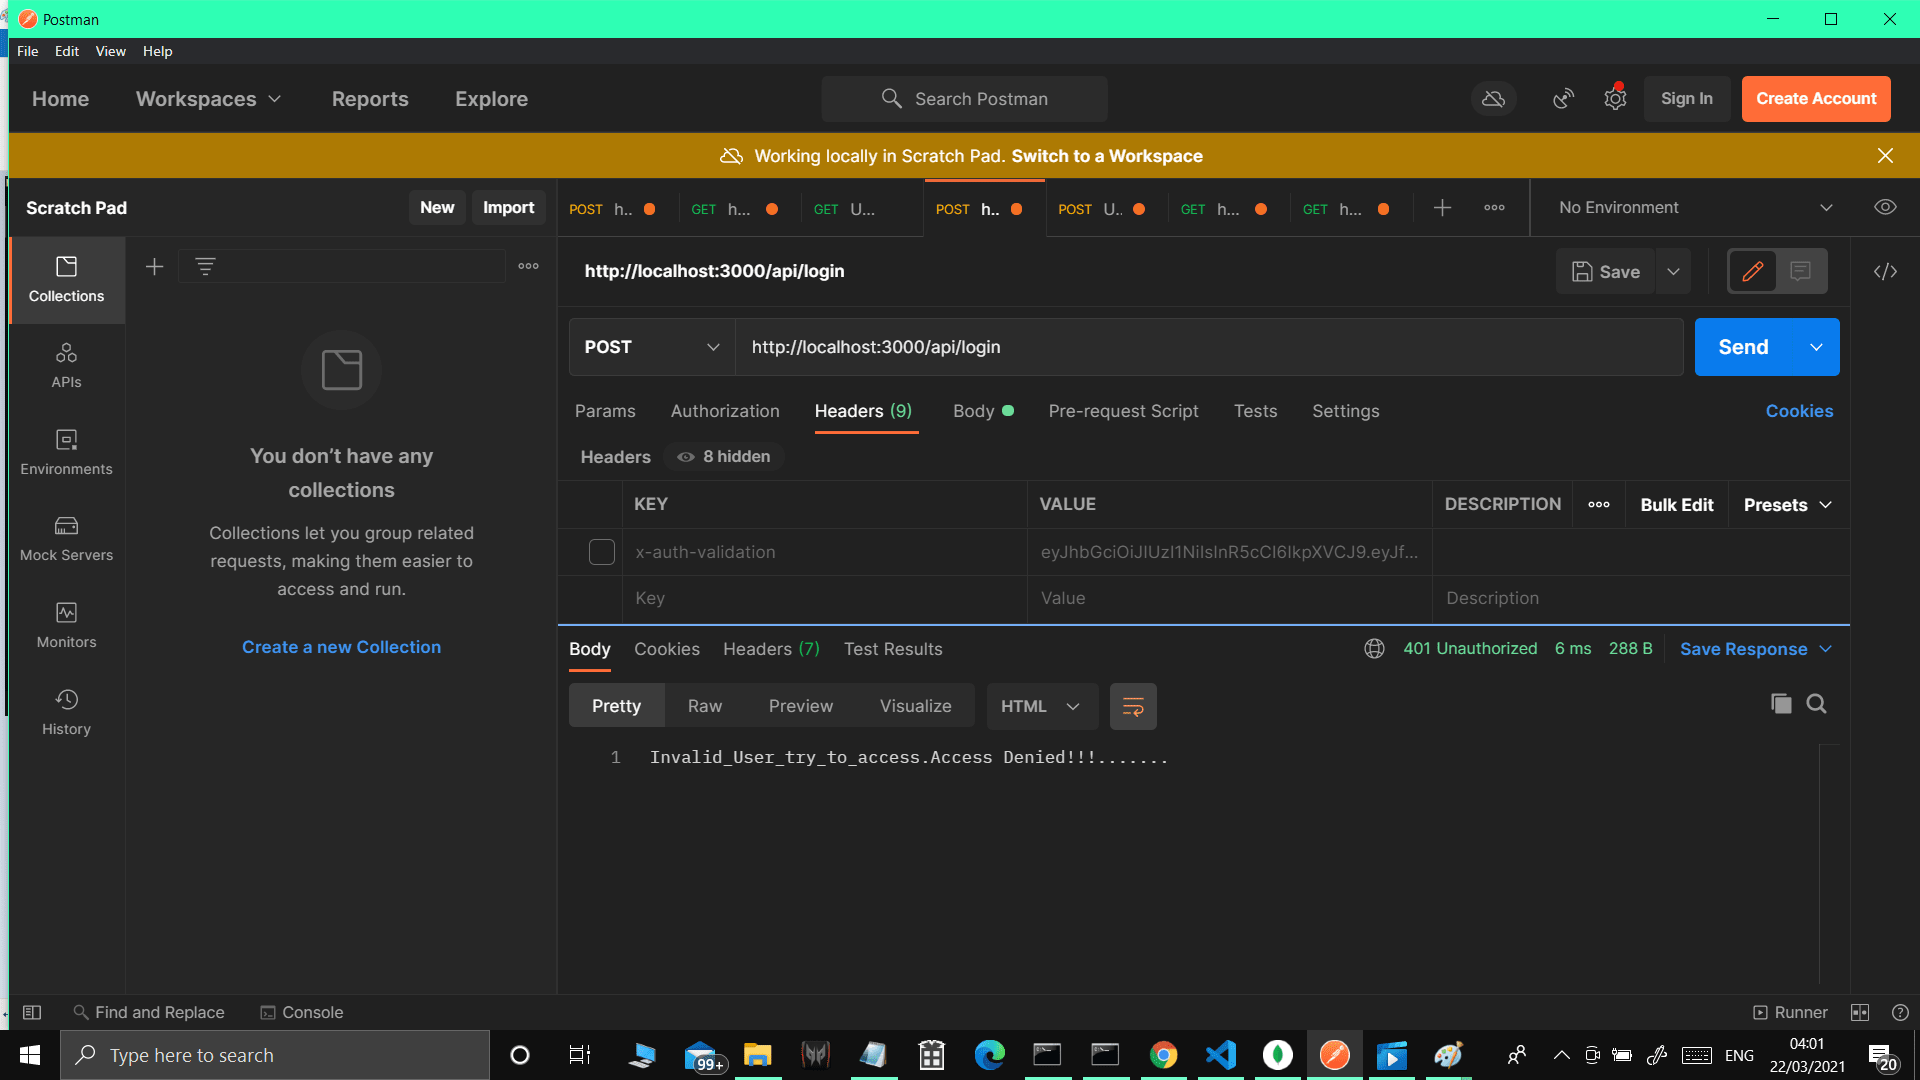Open the Monitors sidebar panel
Screen dimensions: 1920x1080
(x=66, y=625)
